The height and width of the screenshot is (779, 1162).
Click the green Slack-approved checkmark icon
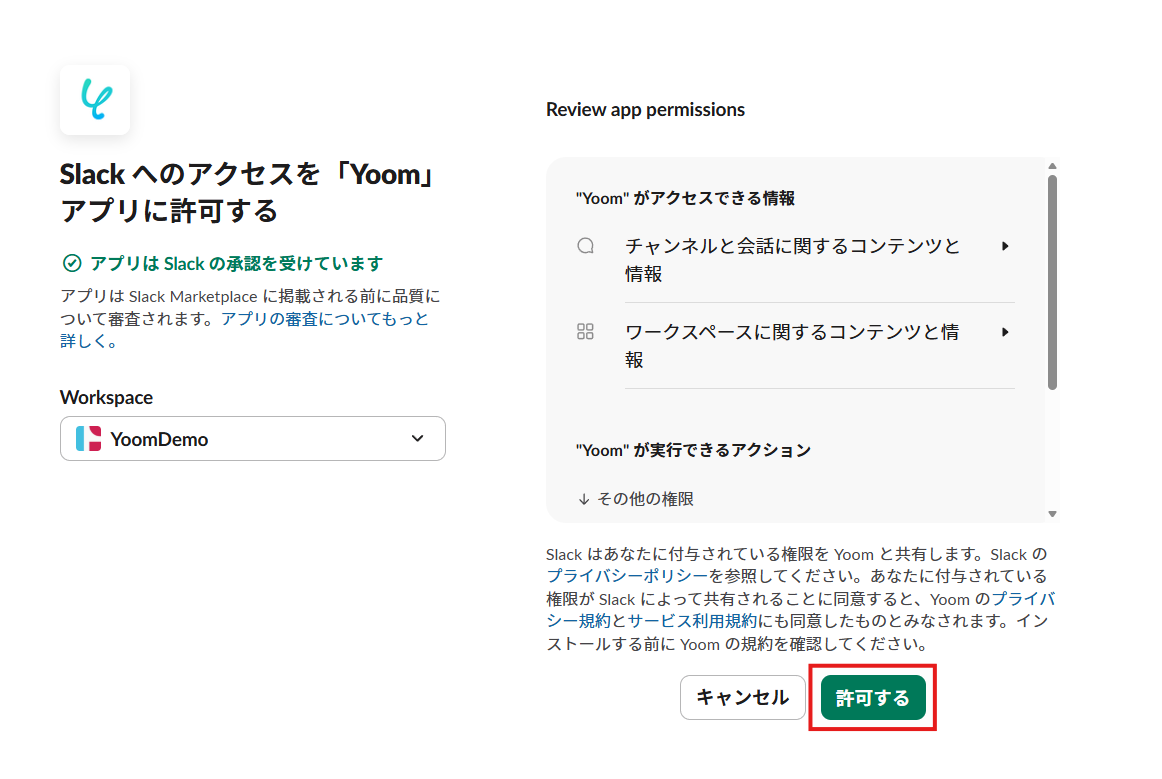click(x=72, y=263)
